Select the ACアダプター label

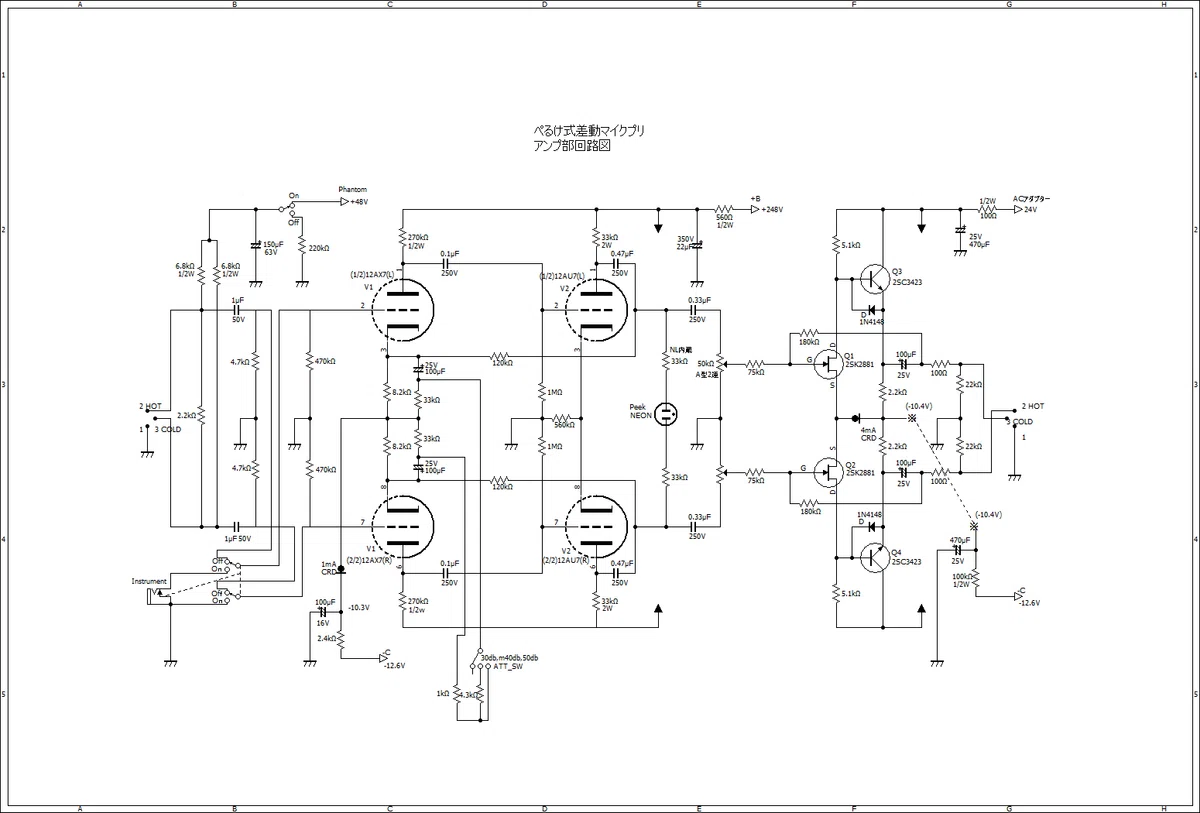1032,198
